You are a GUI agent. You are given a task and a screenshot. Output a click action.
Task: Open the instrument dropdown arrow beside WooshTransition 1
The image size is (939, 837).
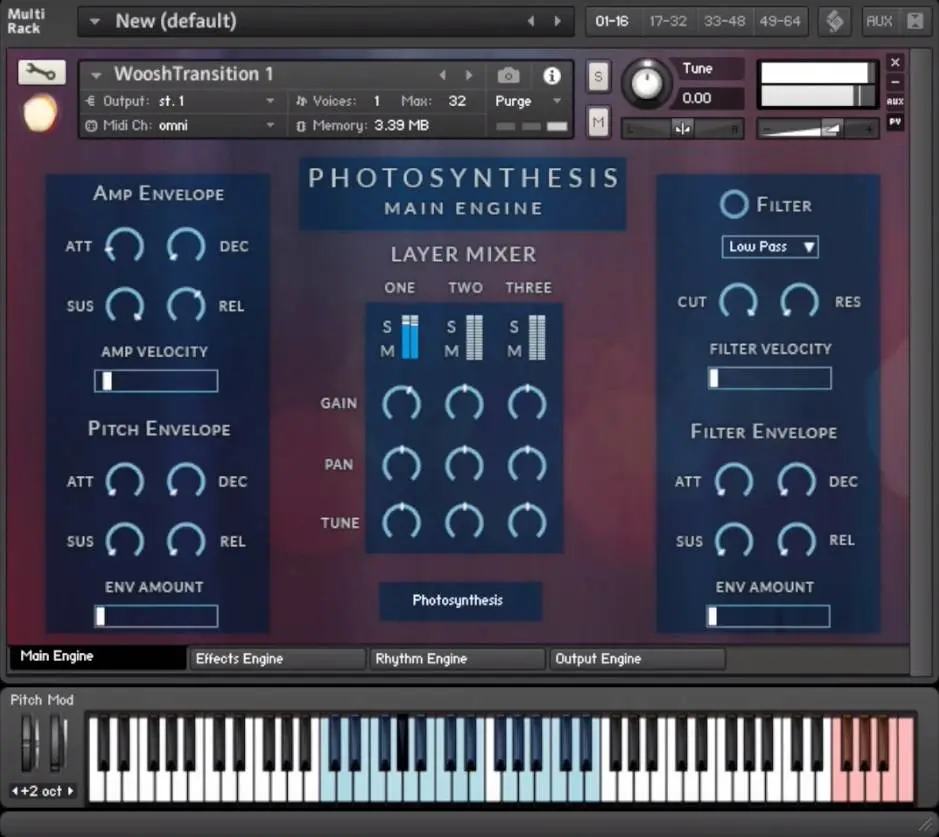[x=96, y=75]
